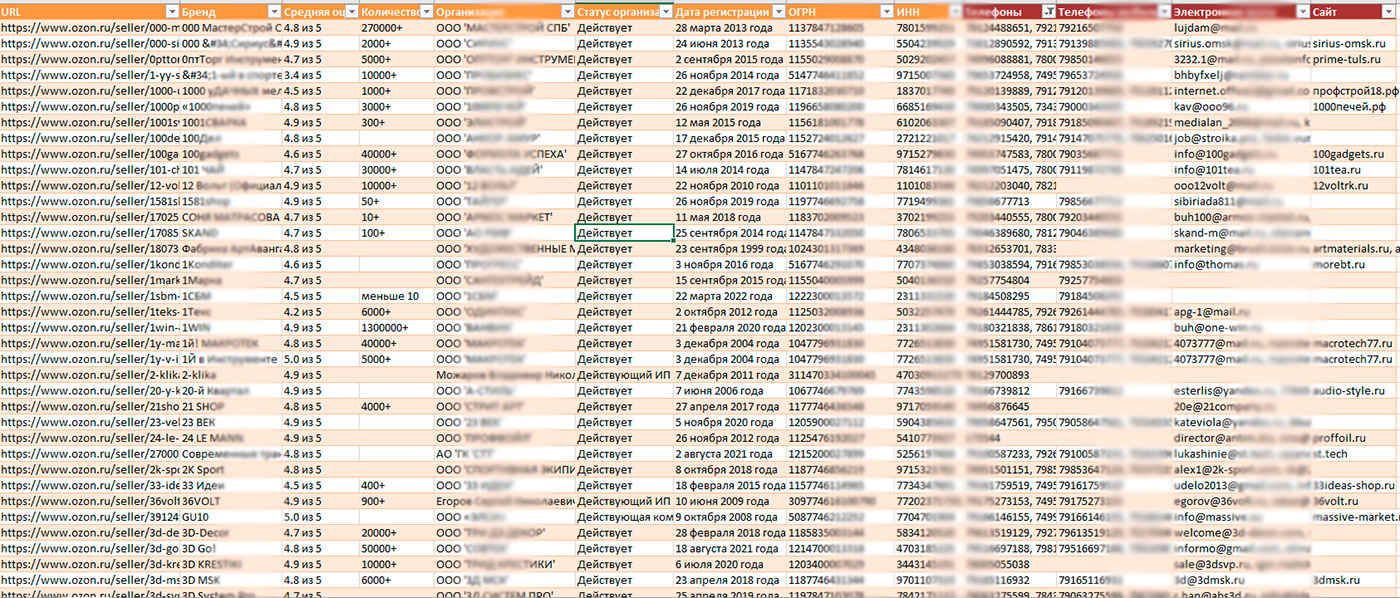Screen dimensions: 1400x598
Task: Select the site cell proffoil.ru
Action: coord(1352,437)
